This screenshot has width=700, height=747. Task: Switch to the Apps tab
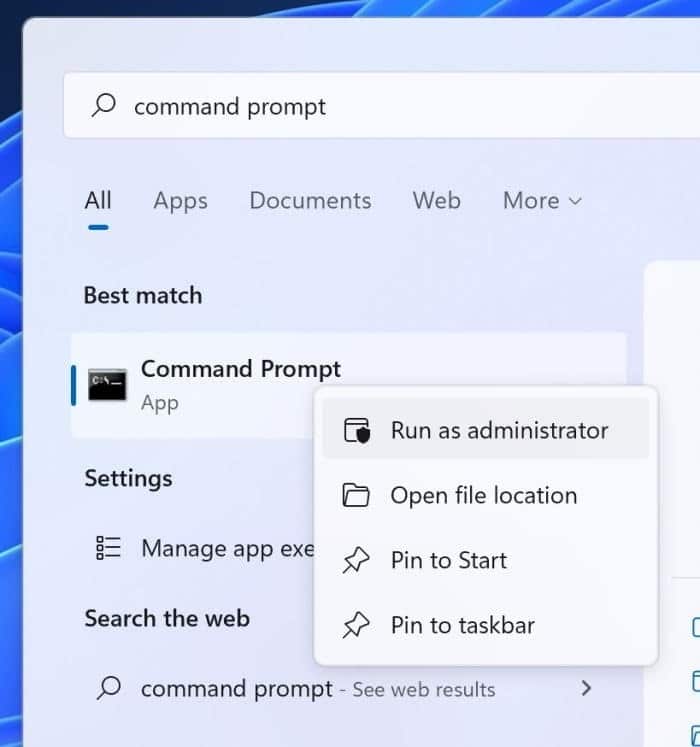181,201
